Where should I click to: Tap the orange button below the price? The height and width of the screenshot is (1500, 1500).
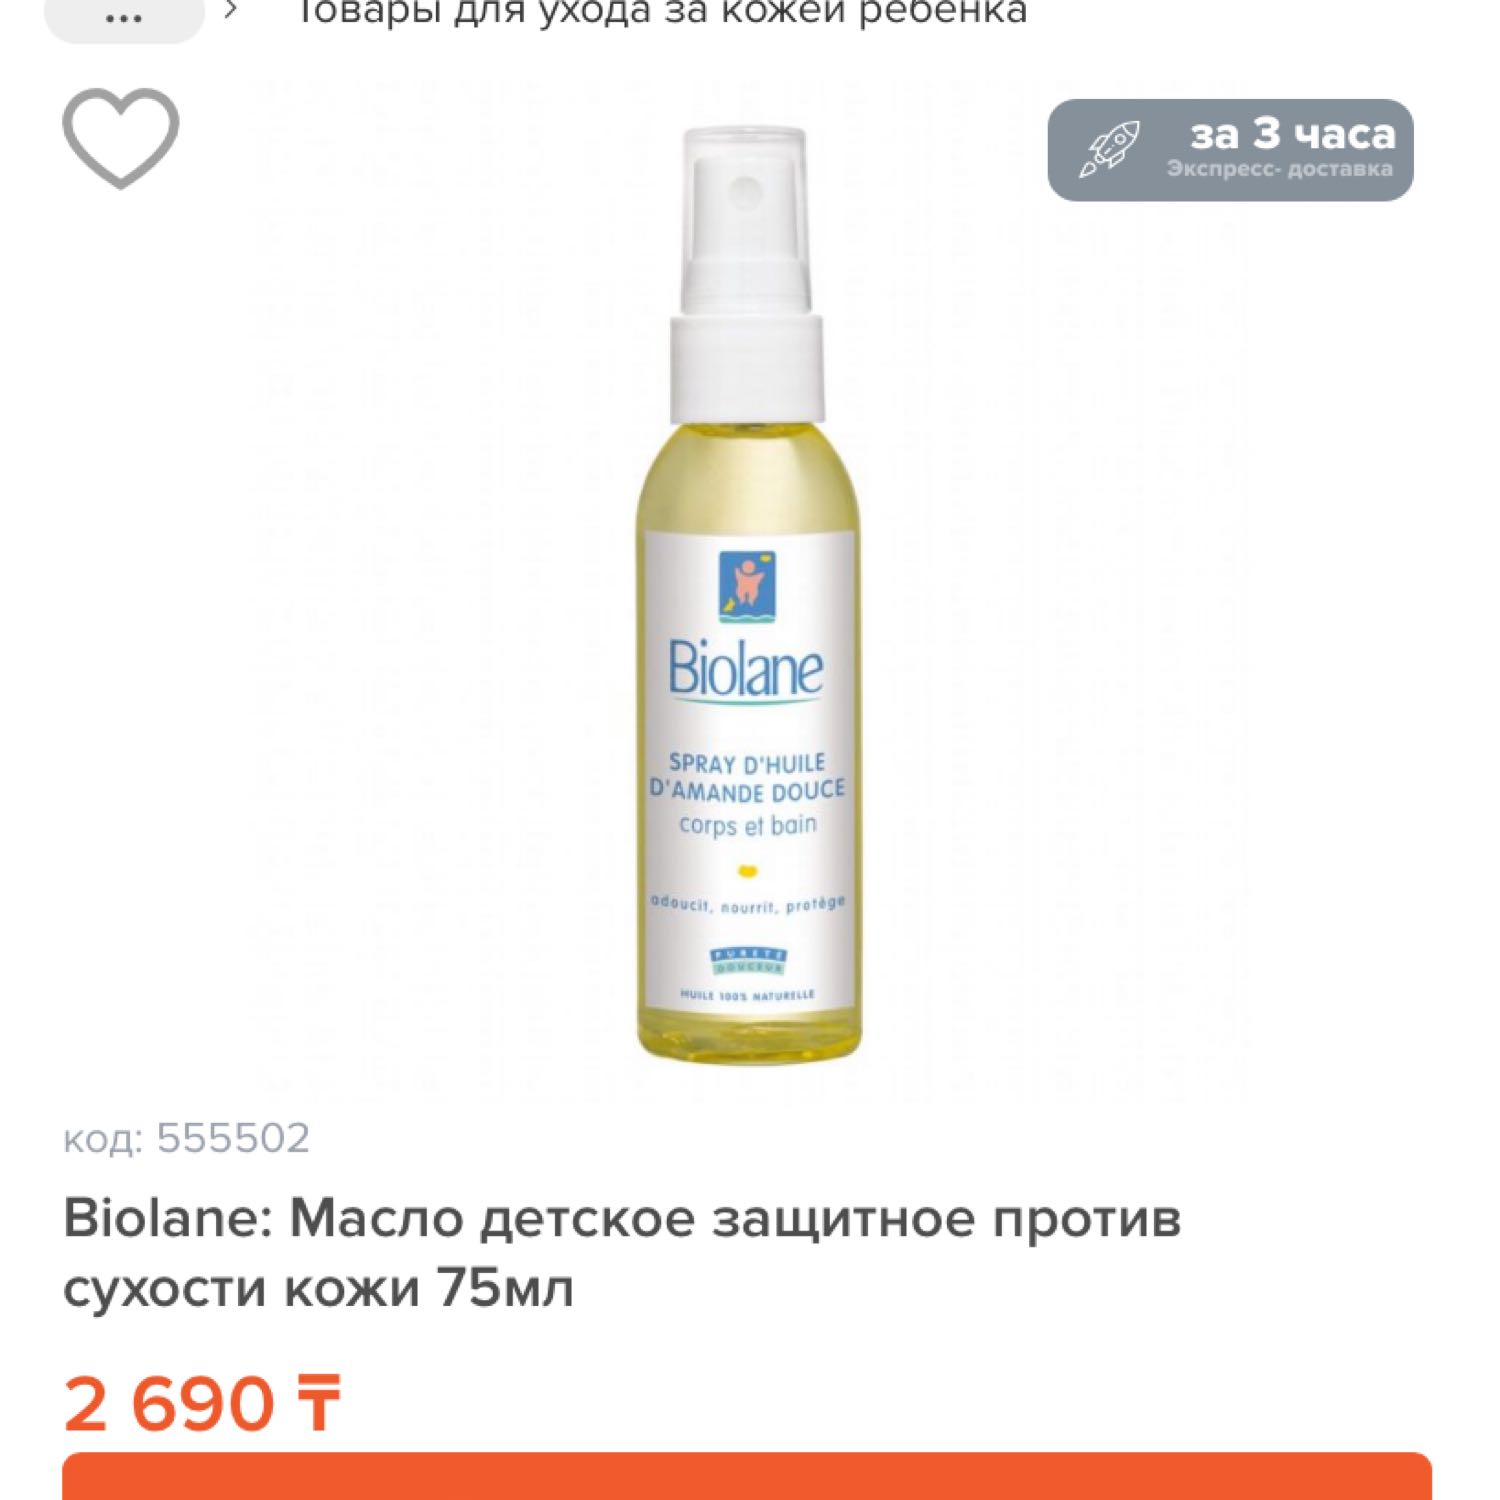coord(747,1476)
